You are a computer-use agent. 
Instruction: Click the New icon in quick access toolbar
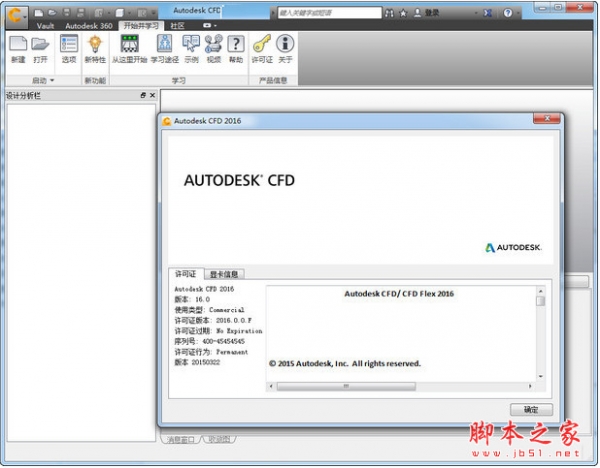(x=39, y=13)
